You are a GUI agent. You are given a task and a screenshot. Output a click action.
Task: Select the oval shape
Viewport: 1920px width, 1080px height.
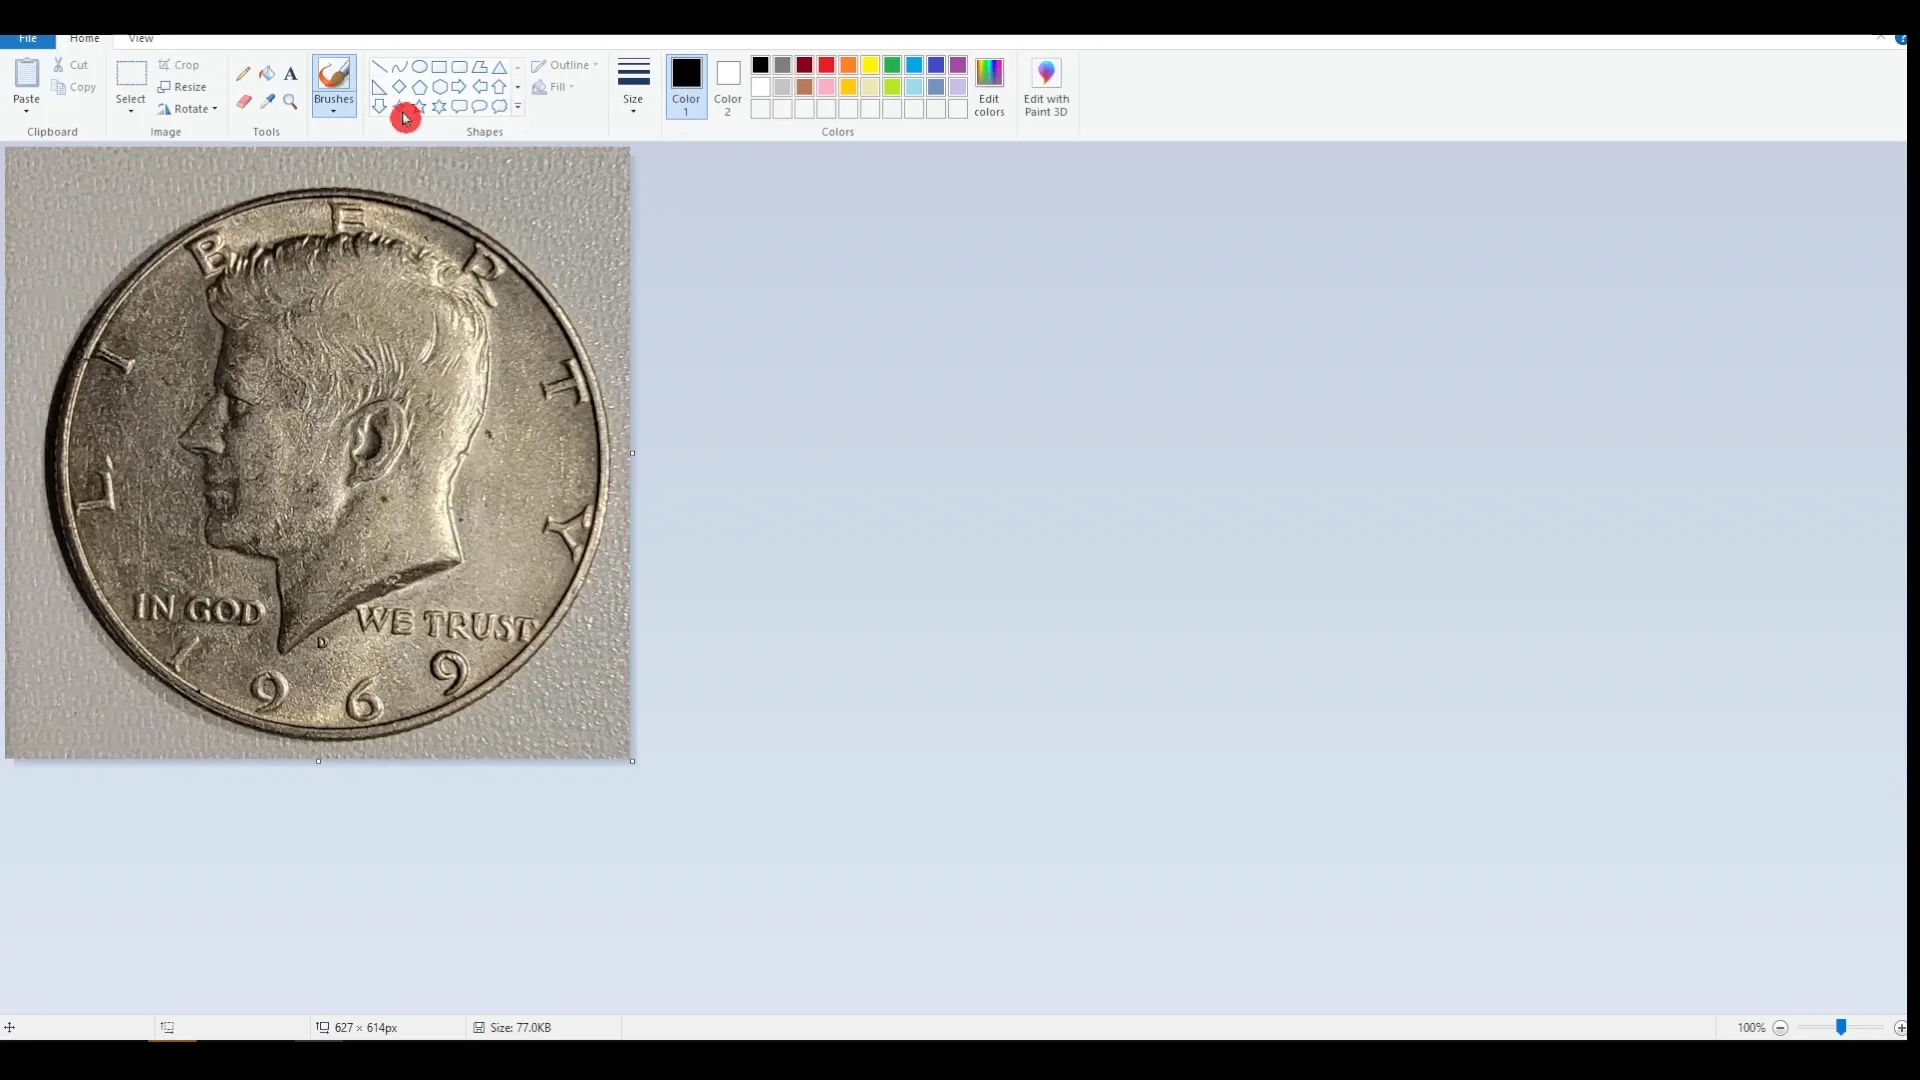419,67
